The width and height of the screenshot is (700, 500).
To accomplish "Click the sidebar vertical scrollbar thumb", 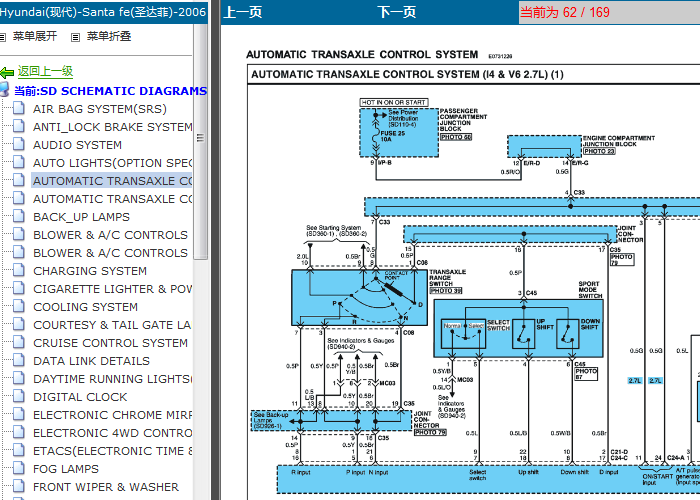I will pos(200,138).
